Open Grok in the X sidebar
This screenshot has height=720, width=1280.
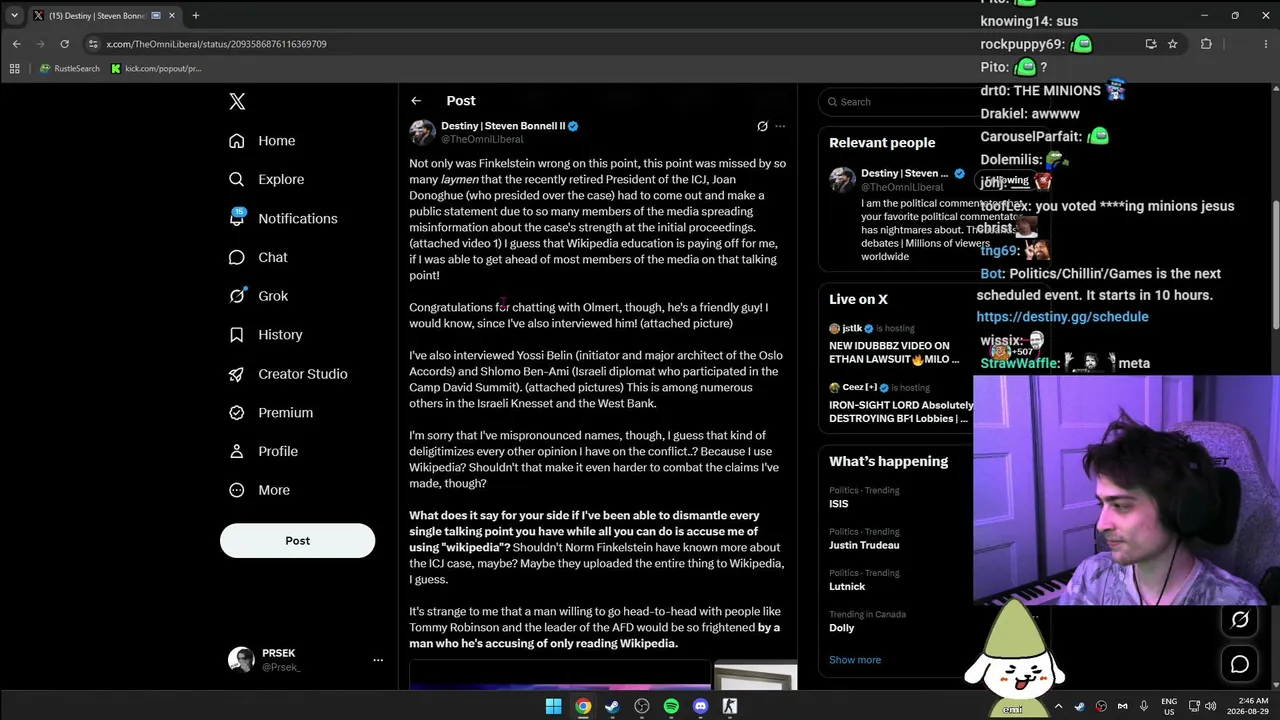258,296
